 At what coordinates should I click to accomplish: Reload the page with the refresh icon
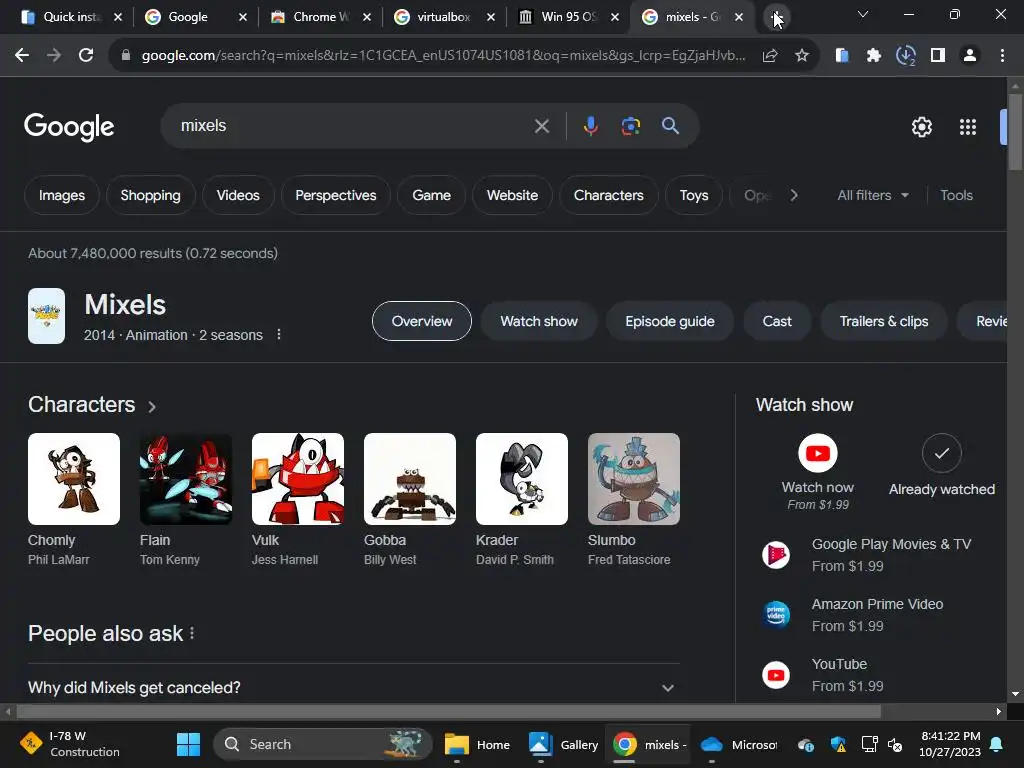pos(86,56)
